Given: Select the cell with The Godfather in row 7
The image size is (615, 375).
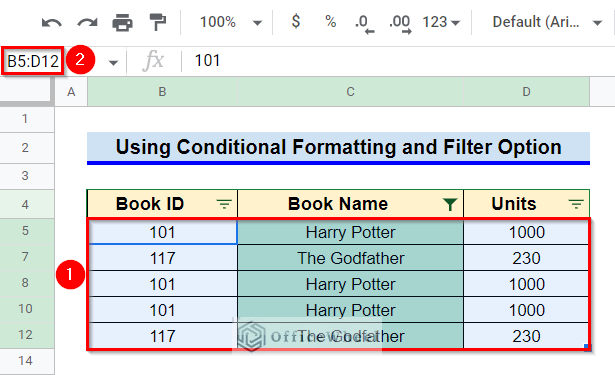Looking at the screenshot, I should 350,258.
